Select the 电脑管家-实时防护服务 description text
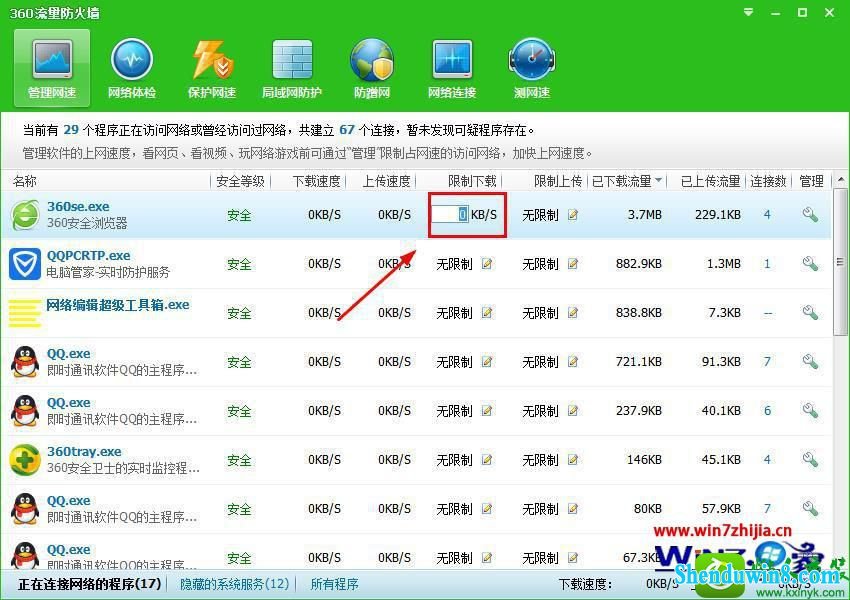 [108, 272]
